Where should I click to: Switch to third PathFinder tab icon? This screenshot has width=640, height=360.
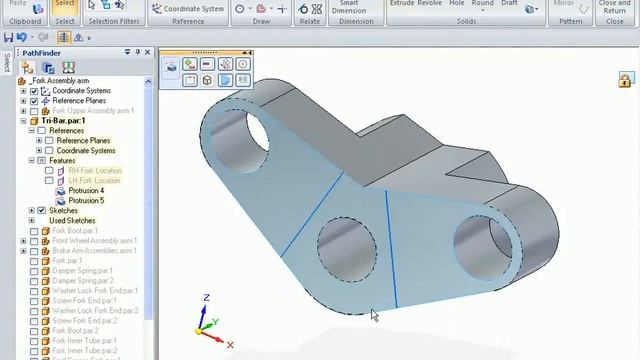pyautogui.click(x=69, y=68)
